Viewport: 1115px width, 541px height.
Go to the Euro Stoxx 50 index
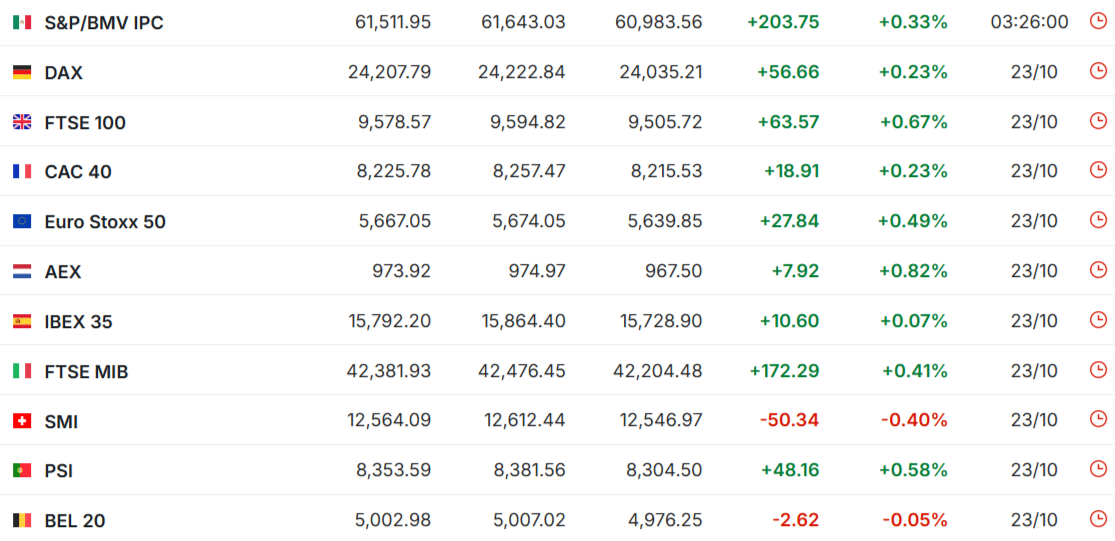click(x=105, y=221)
